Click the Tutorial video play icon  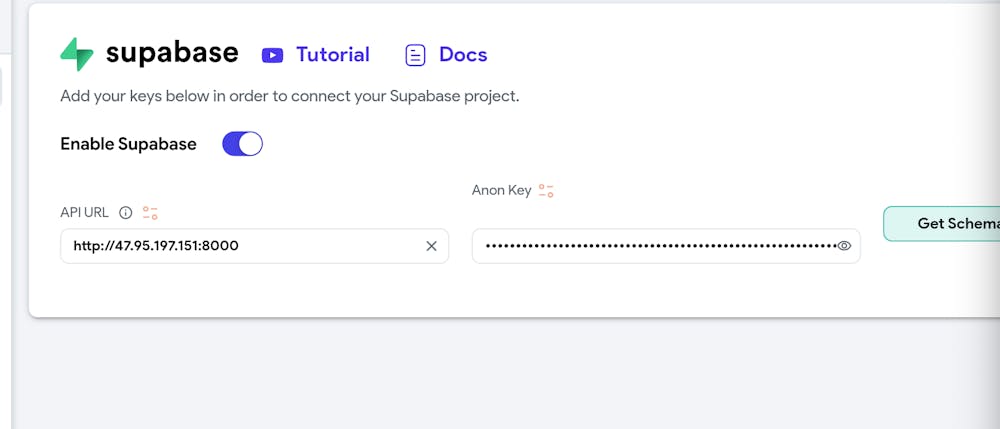(x=272, y=55)
